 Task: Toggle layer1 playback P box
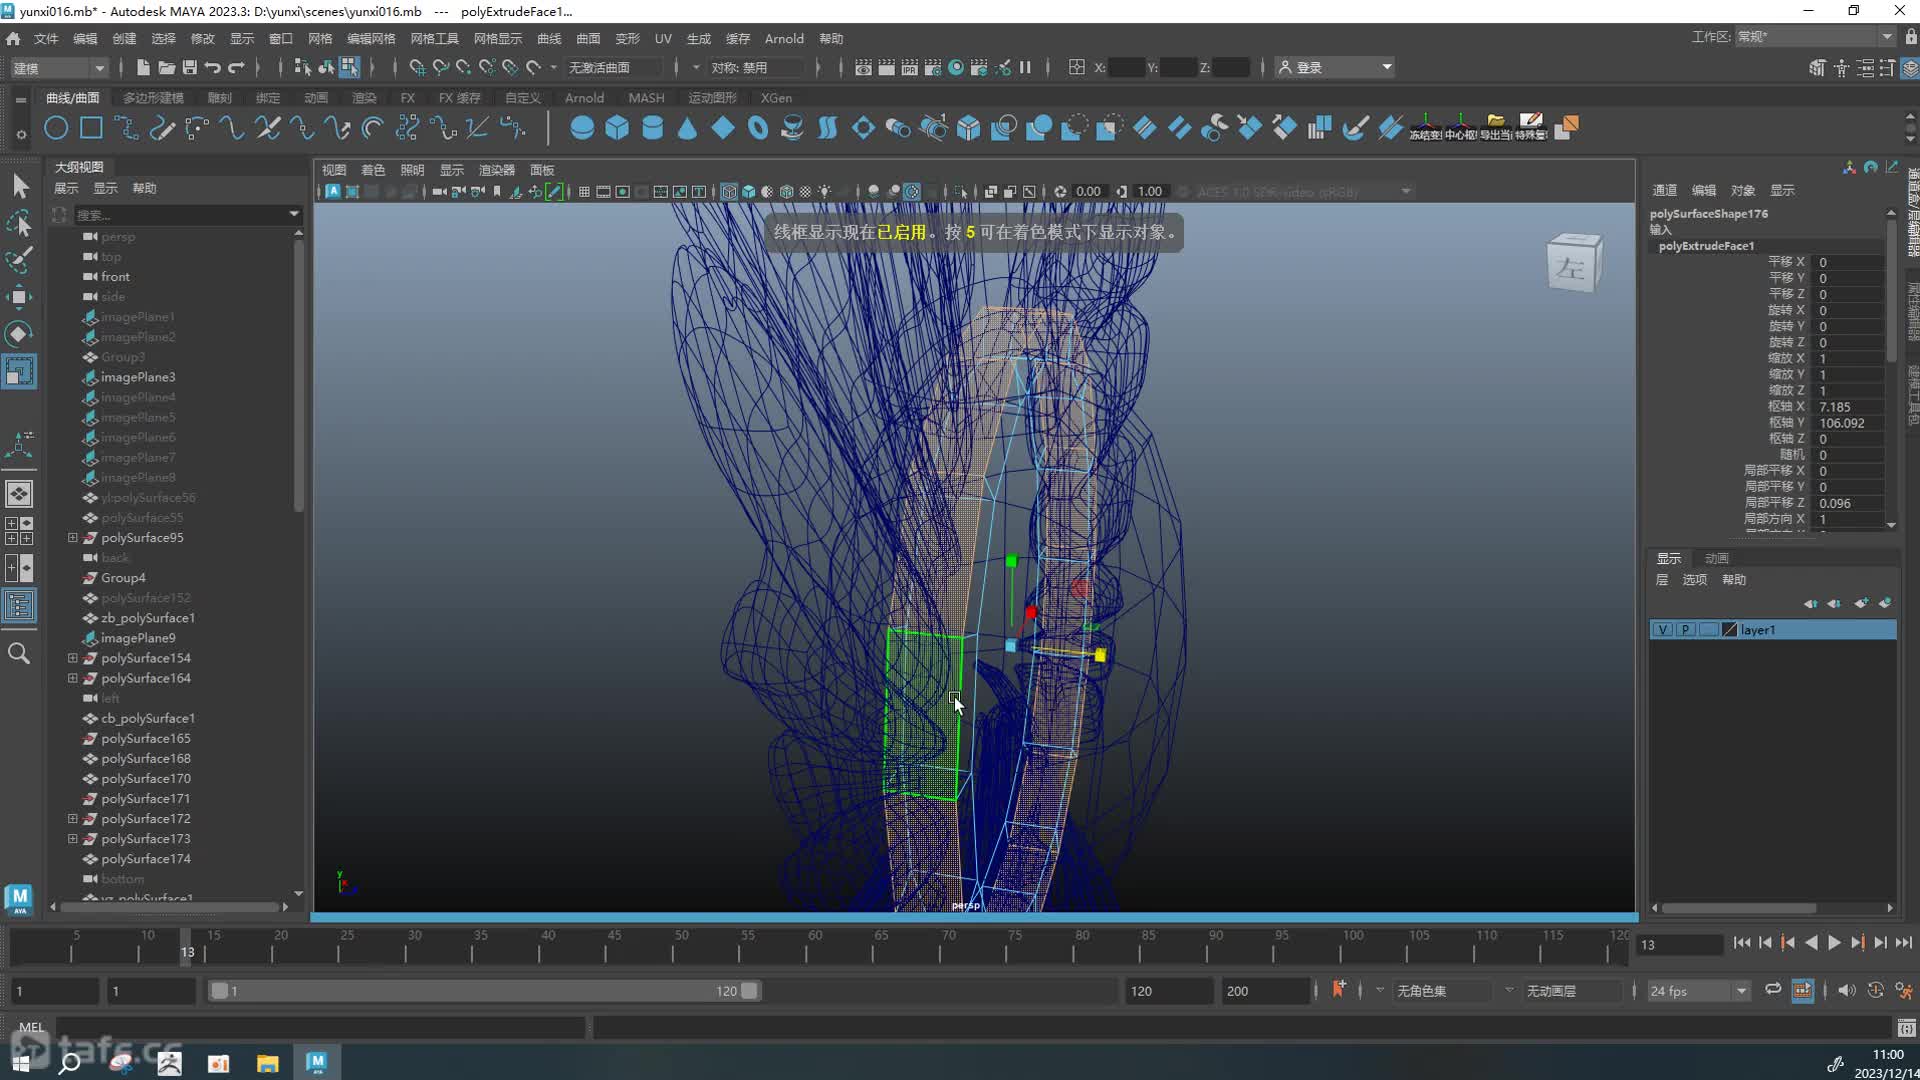(x=1686, y=630)
